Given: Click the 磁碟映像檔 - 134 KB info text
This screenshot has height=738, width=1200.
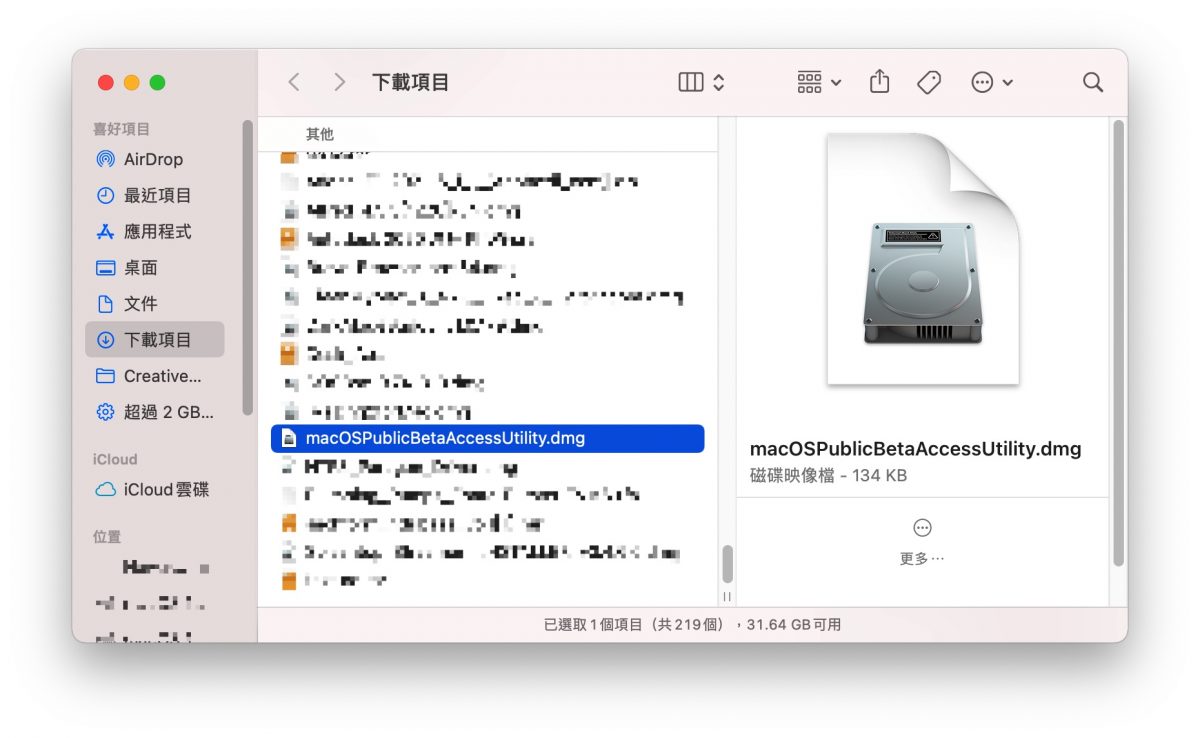Looking at the screenshot, I should coord(828,476).
